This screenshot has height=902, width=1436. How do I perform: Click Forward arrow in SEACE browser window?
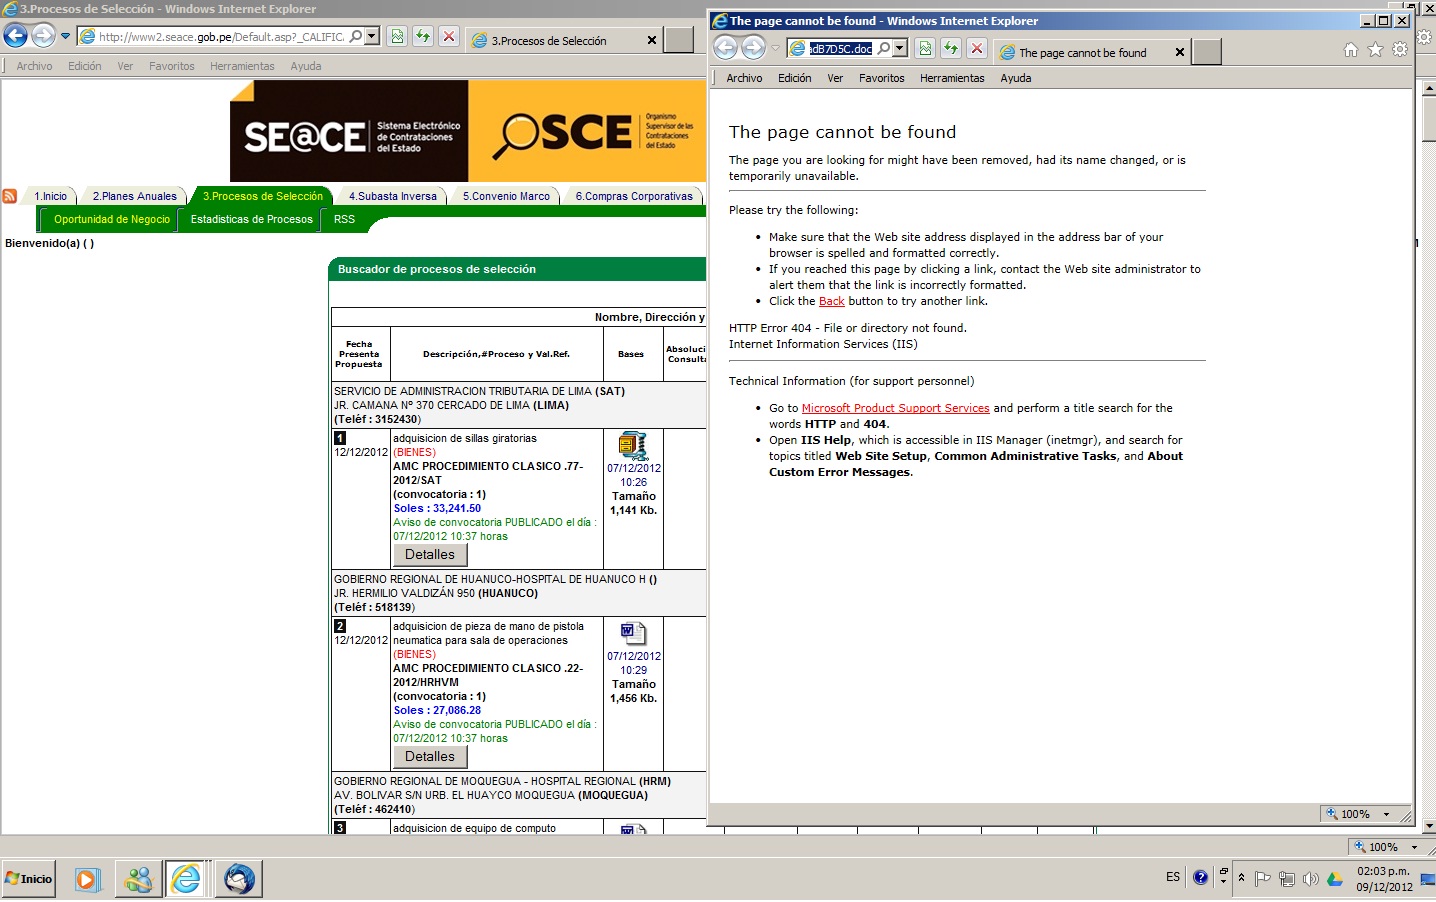(43, 36)
